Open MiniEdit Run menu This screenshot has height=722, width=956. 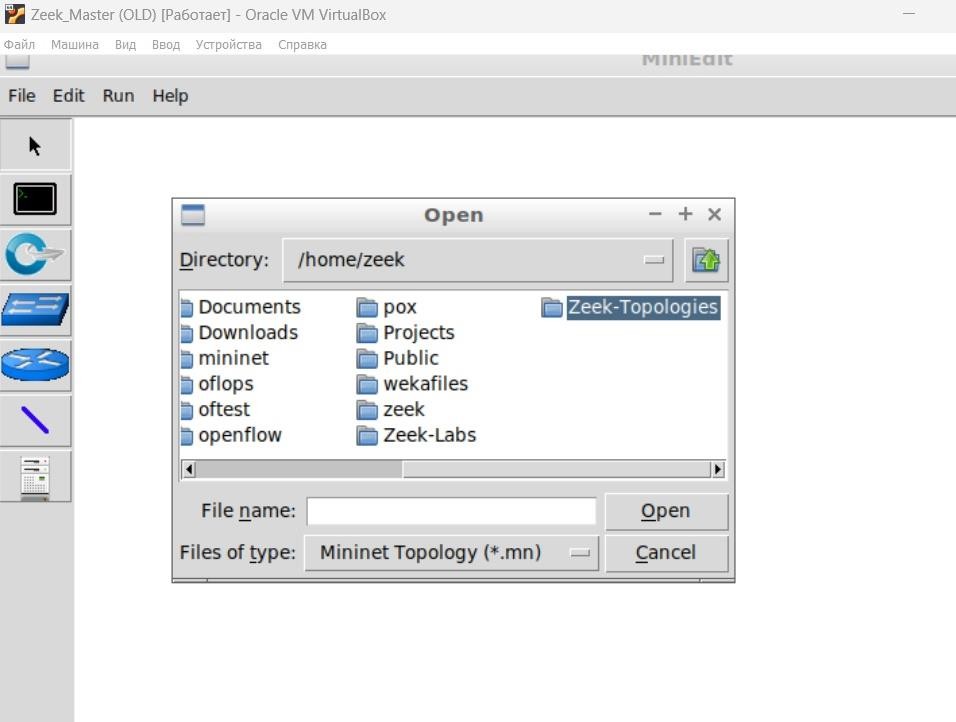point(118,96)
